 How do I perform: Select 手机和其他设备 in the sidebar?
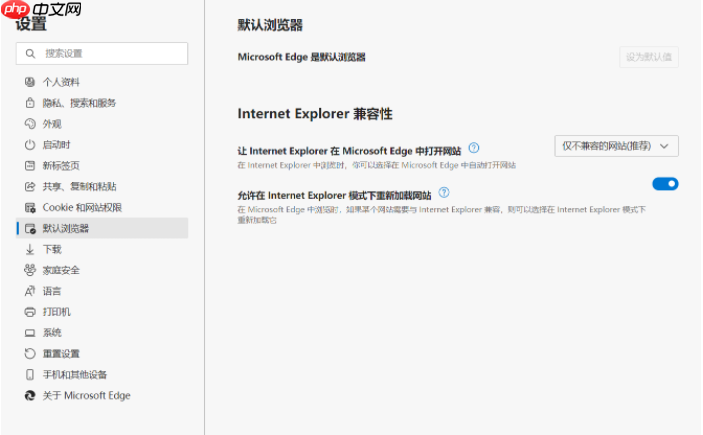(102, 374)
